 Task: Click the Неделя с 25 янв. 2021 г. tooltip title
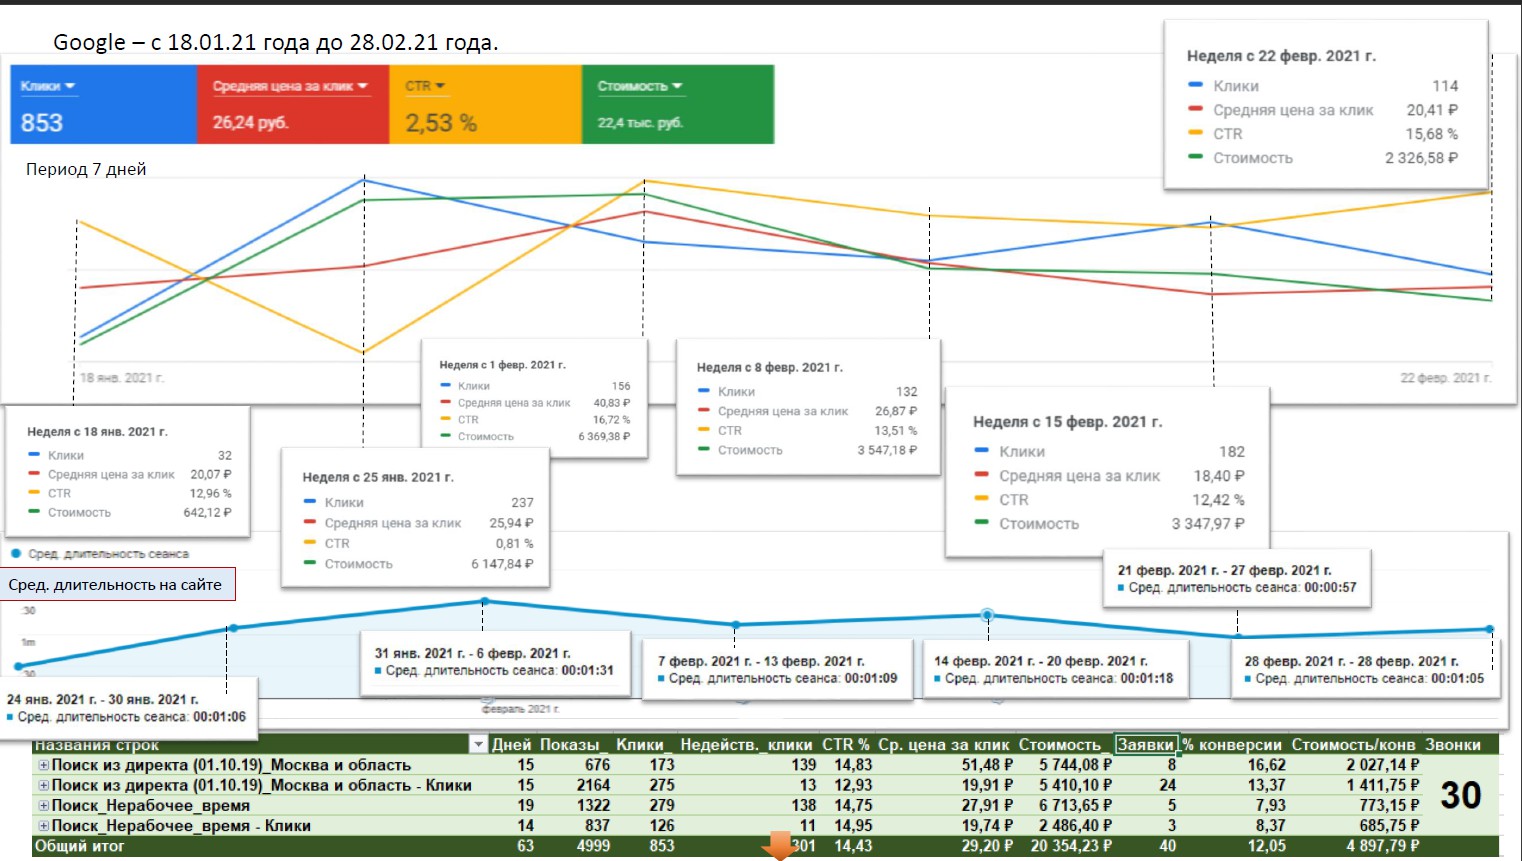tap(378, 478)
